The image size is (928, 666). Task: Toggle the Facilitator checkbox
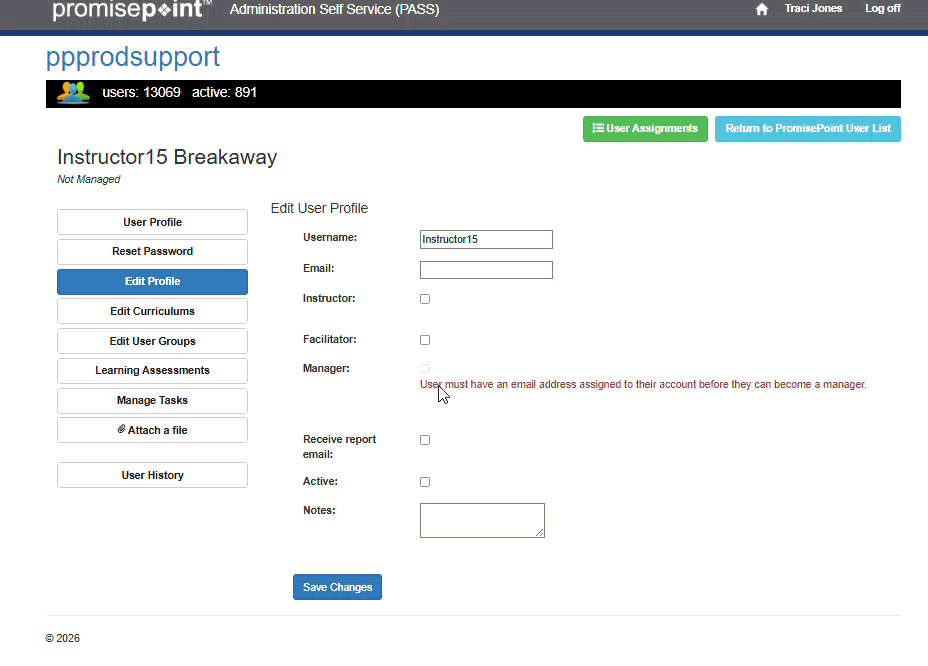tap(425, 340)
